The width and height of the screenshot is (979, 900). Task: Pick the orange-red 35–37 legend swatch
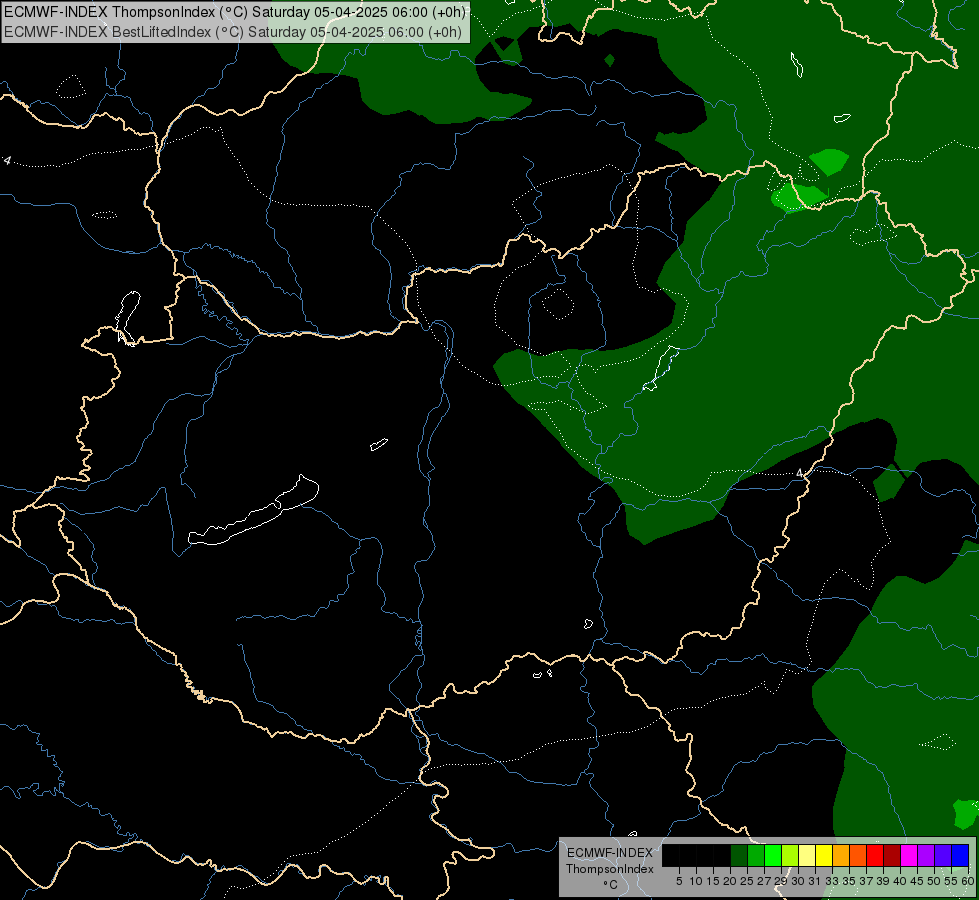click(x=858, y=855)
